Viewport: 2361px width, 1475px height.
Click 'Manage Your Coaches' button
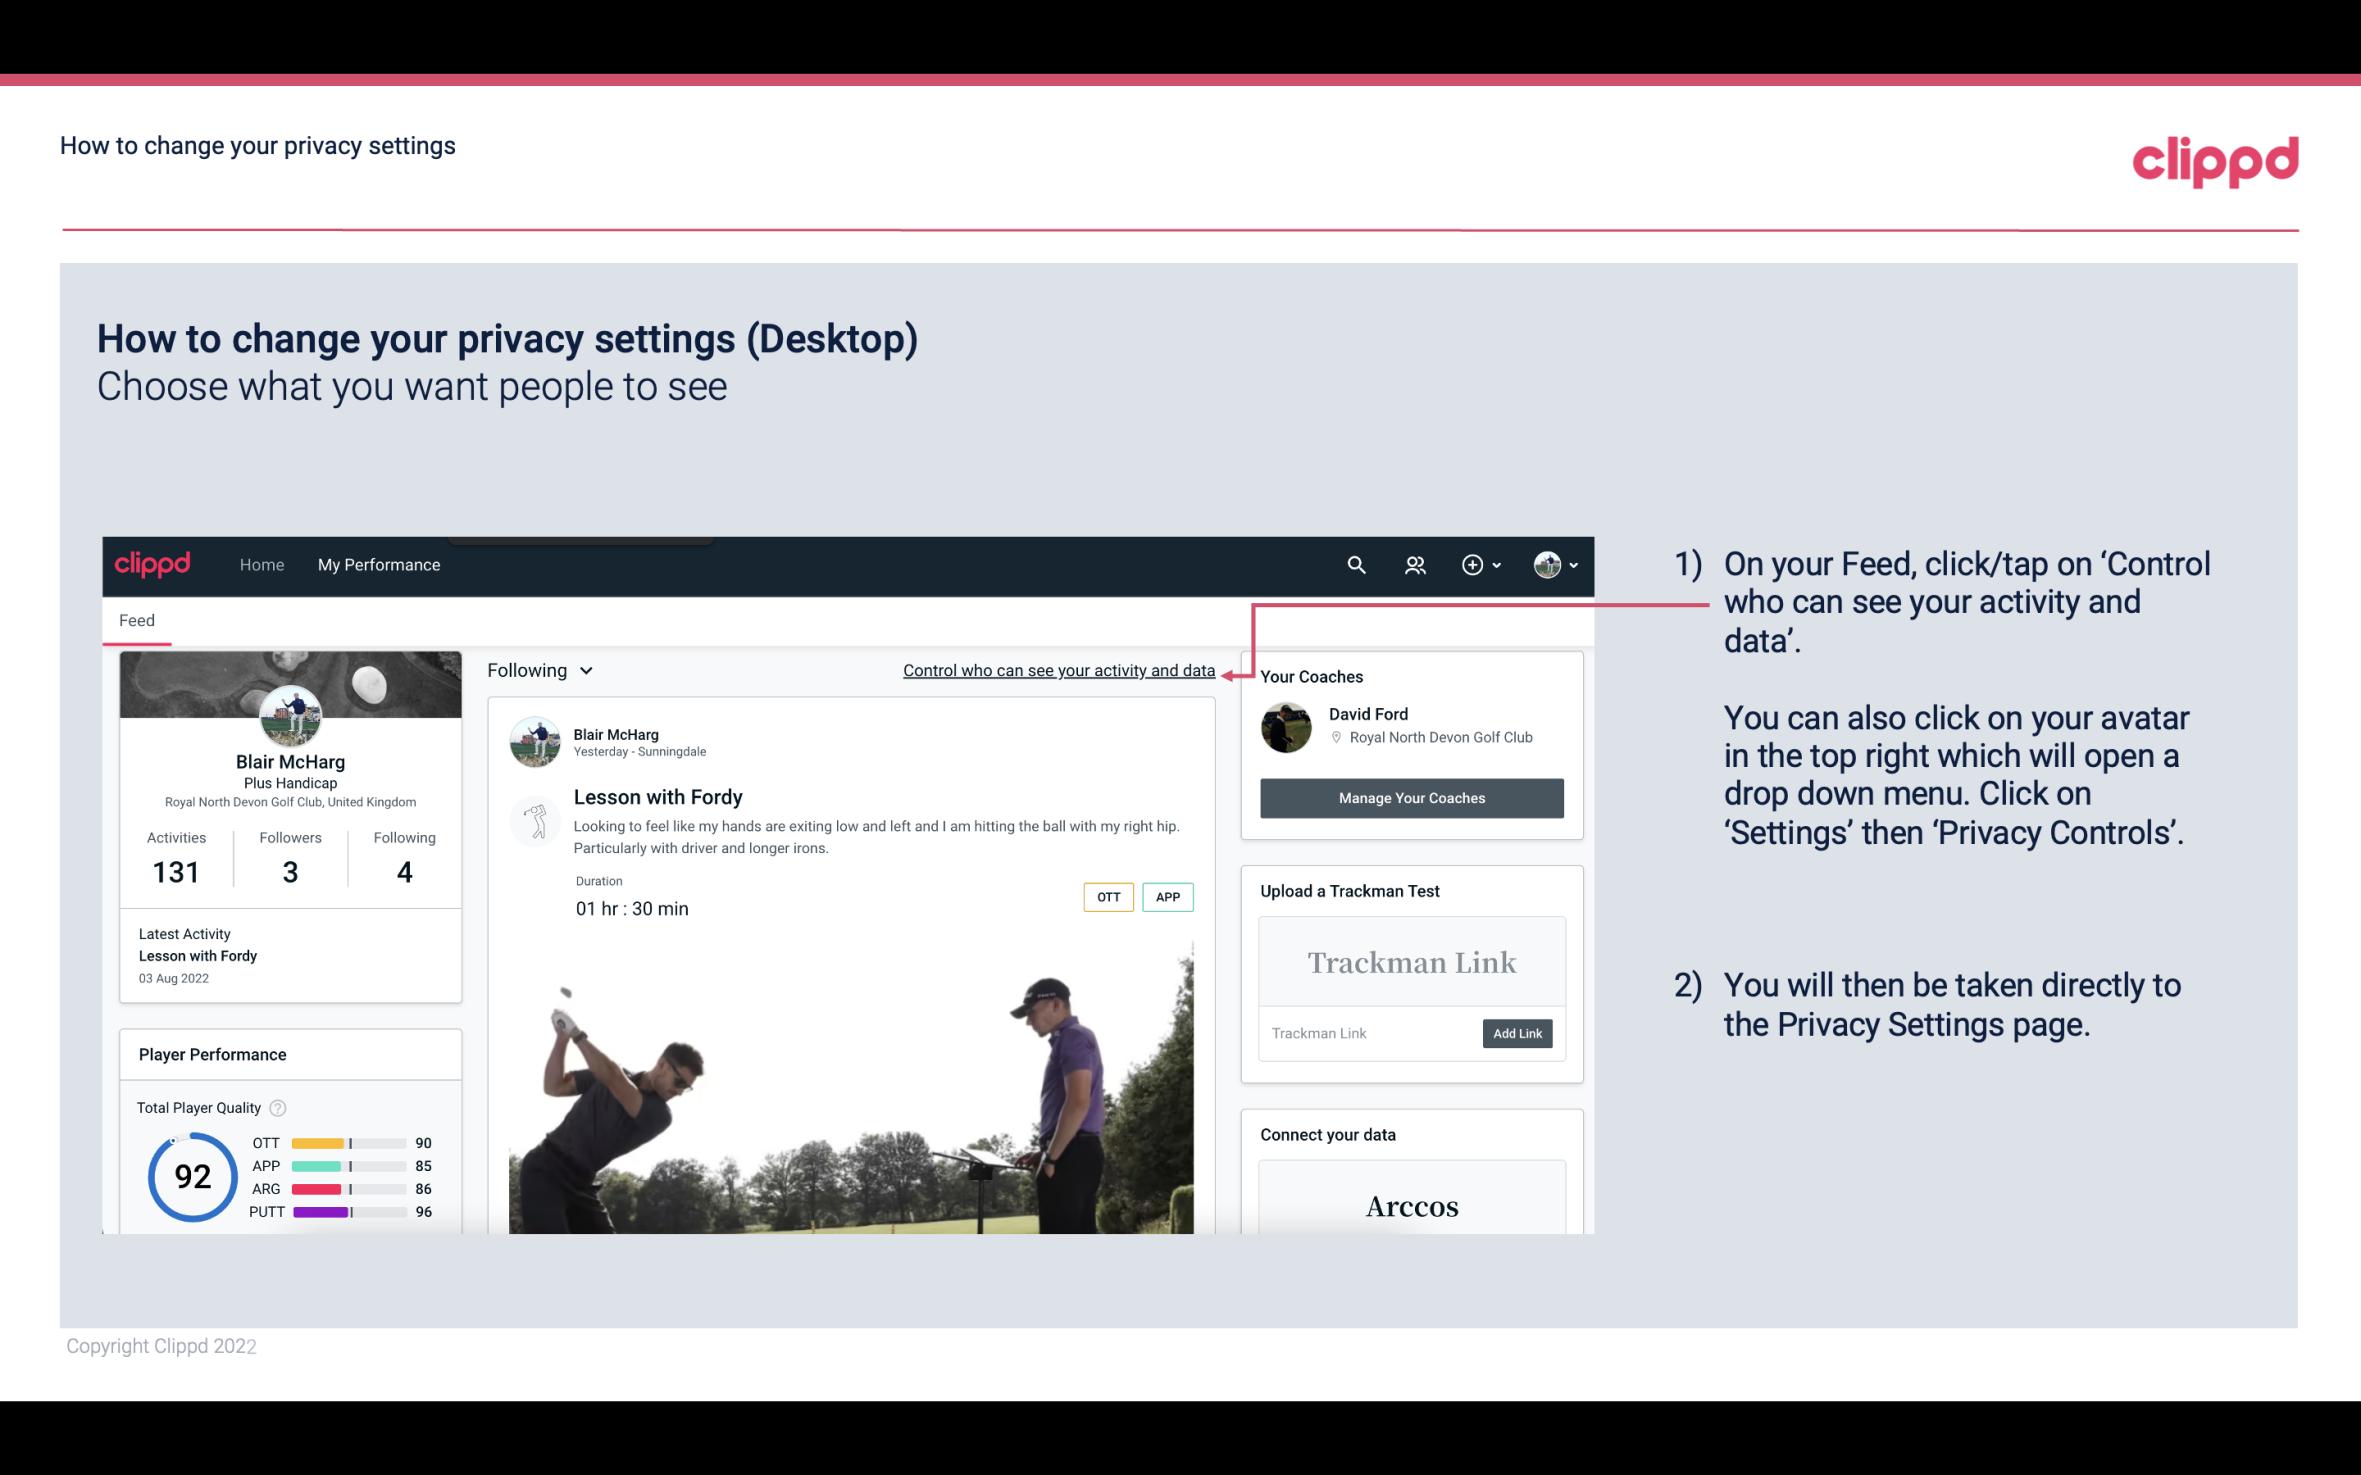coord(1410,797)
